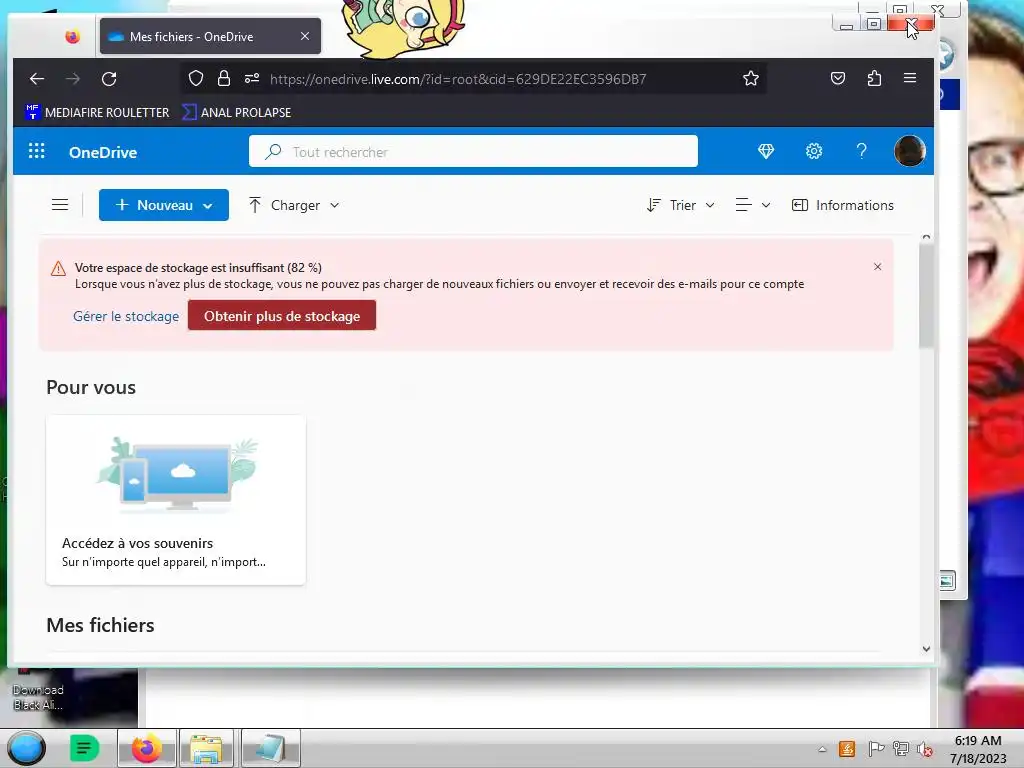Viewport: 1024px width, 768px height.
Task: Open the notepad taskbar button
Action: click(x=270, y=748)
